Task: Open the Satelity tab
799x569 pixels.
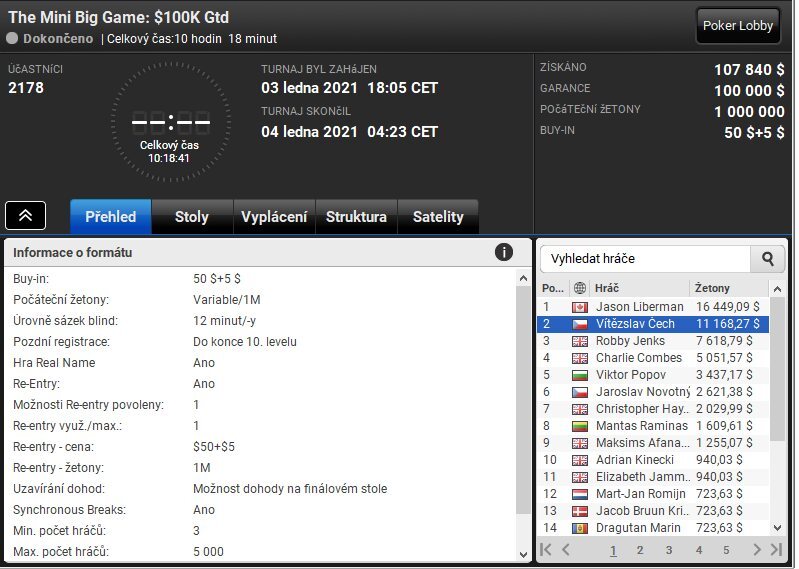Action: pyautogui.click(x=438, y=217)
